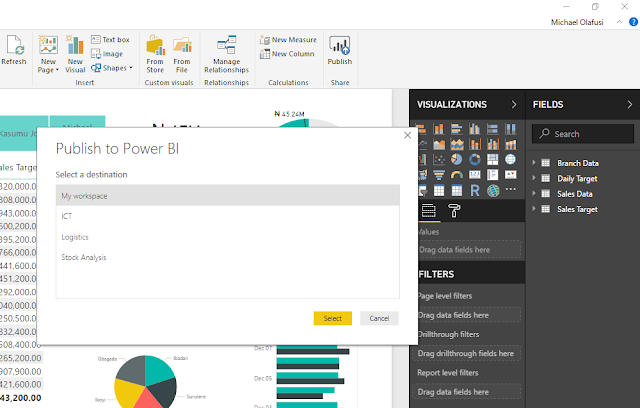The height and width of the screenshot is (408, 640).
Task: Select the card (123) visual
Action: (475, 175)
